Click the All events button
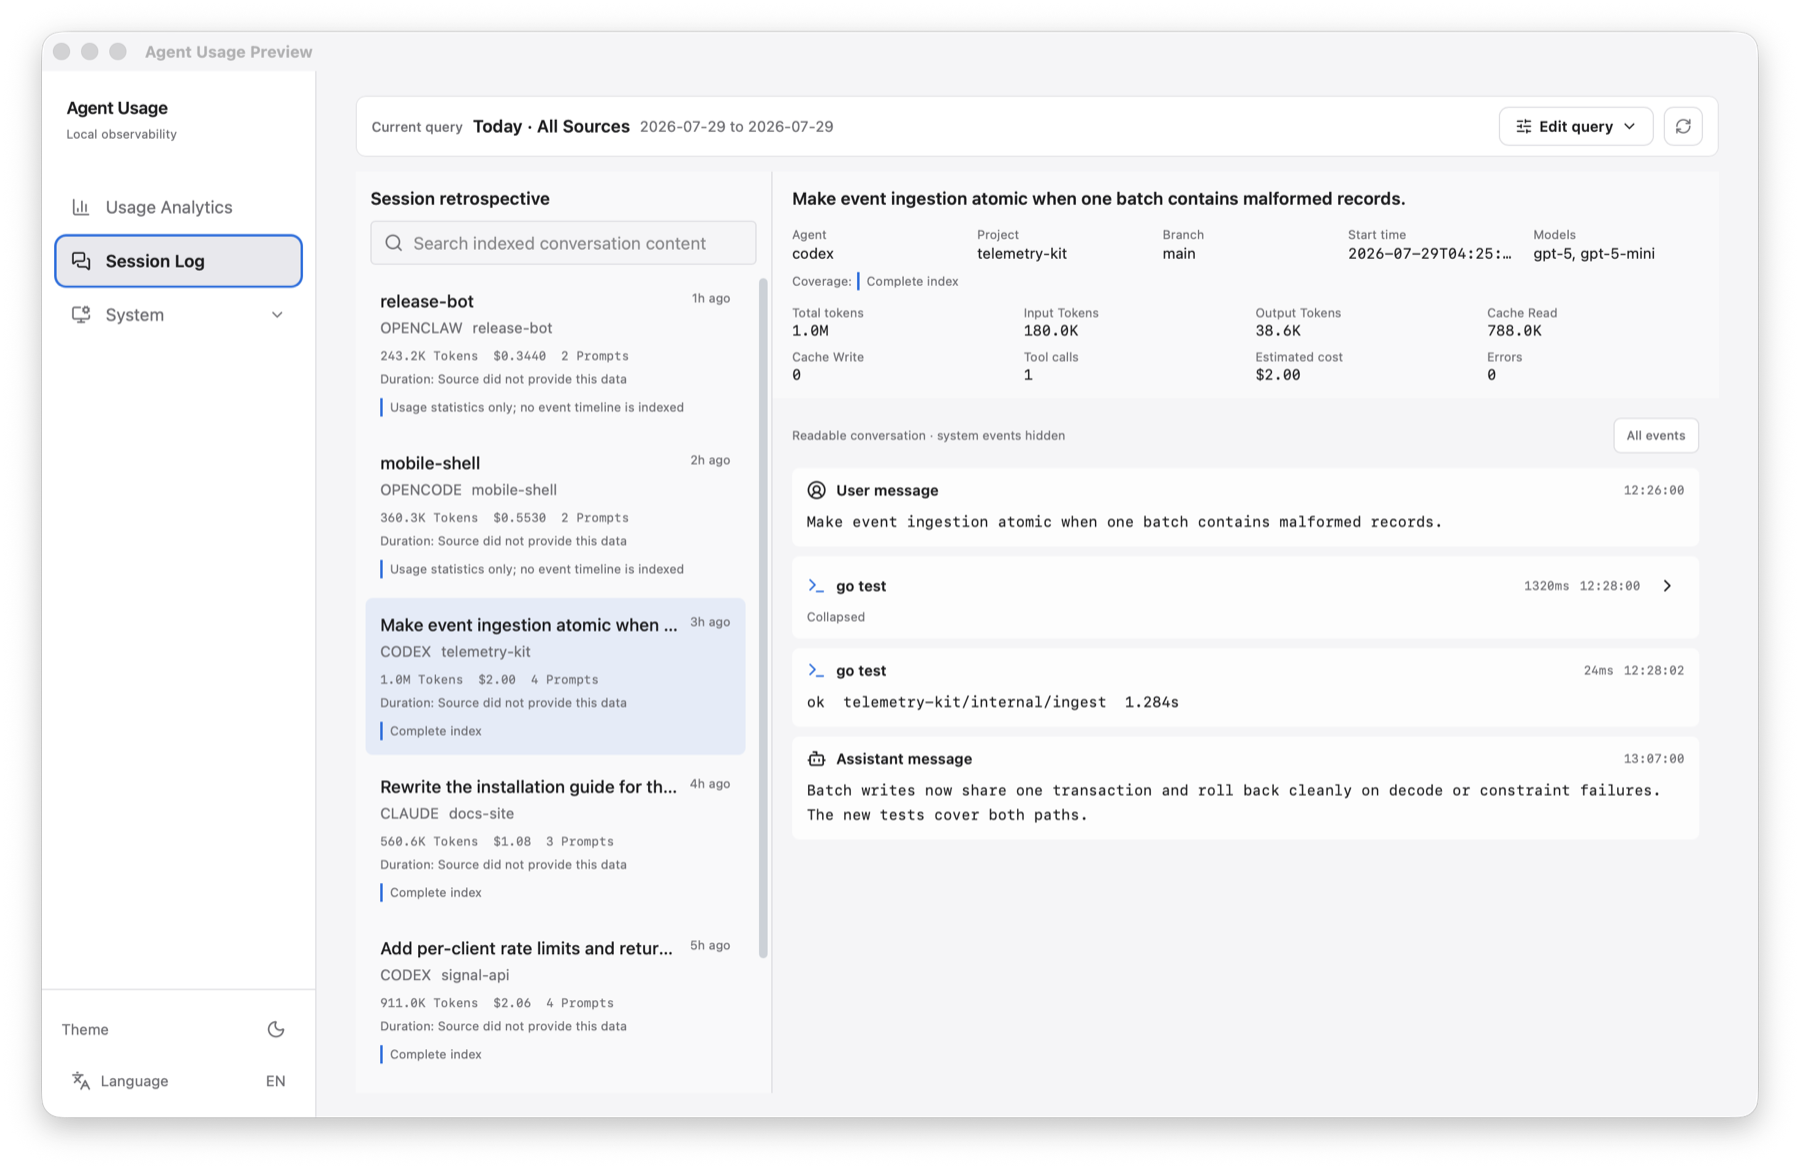The height and width of the screenshot is (1169, 1800). pyautogui.click(x=1655, y=435)
